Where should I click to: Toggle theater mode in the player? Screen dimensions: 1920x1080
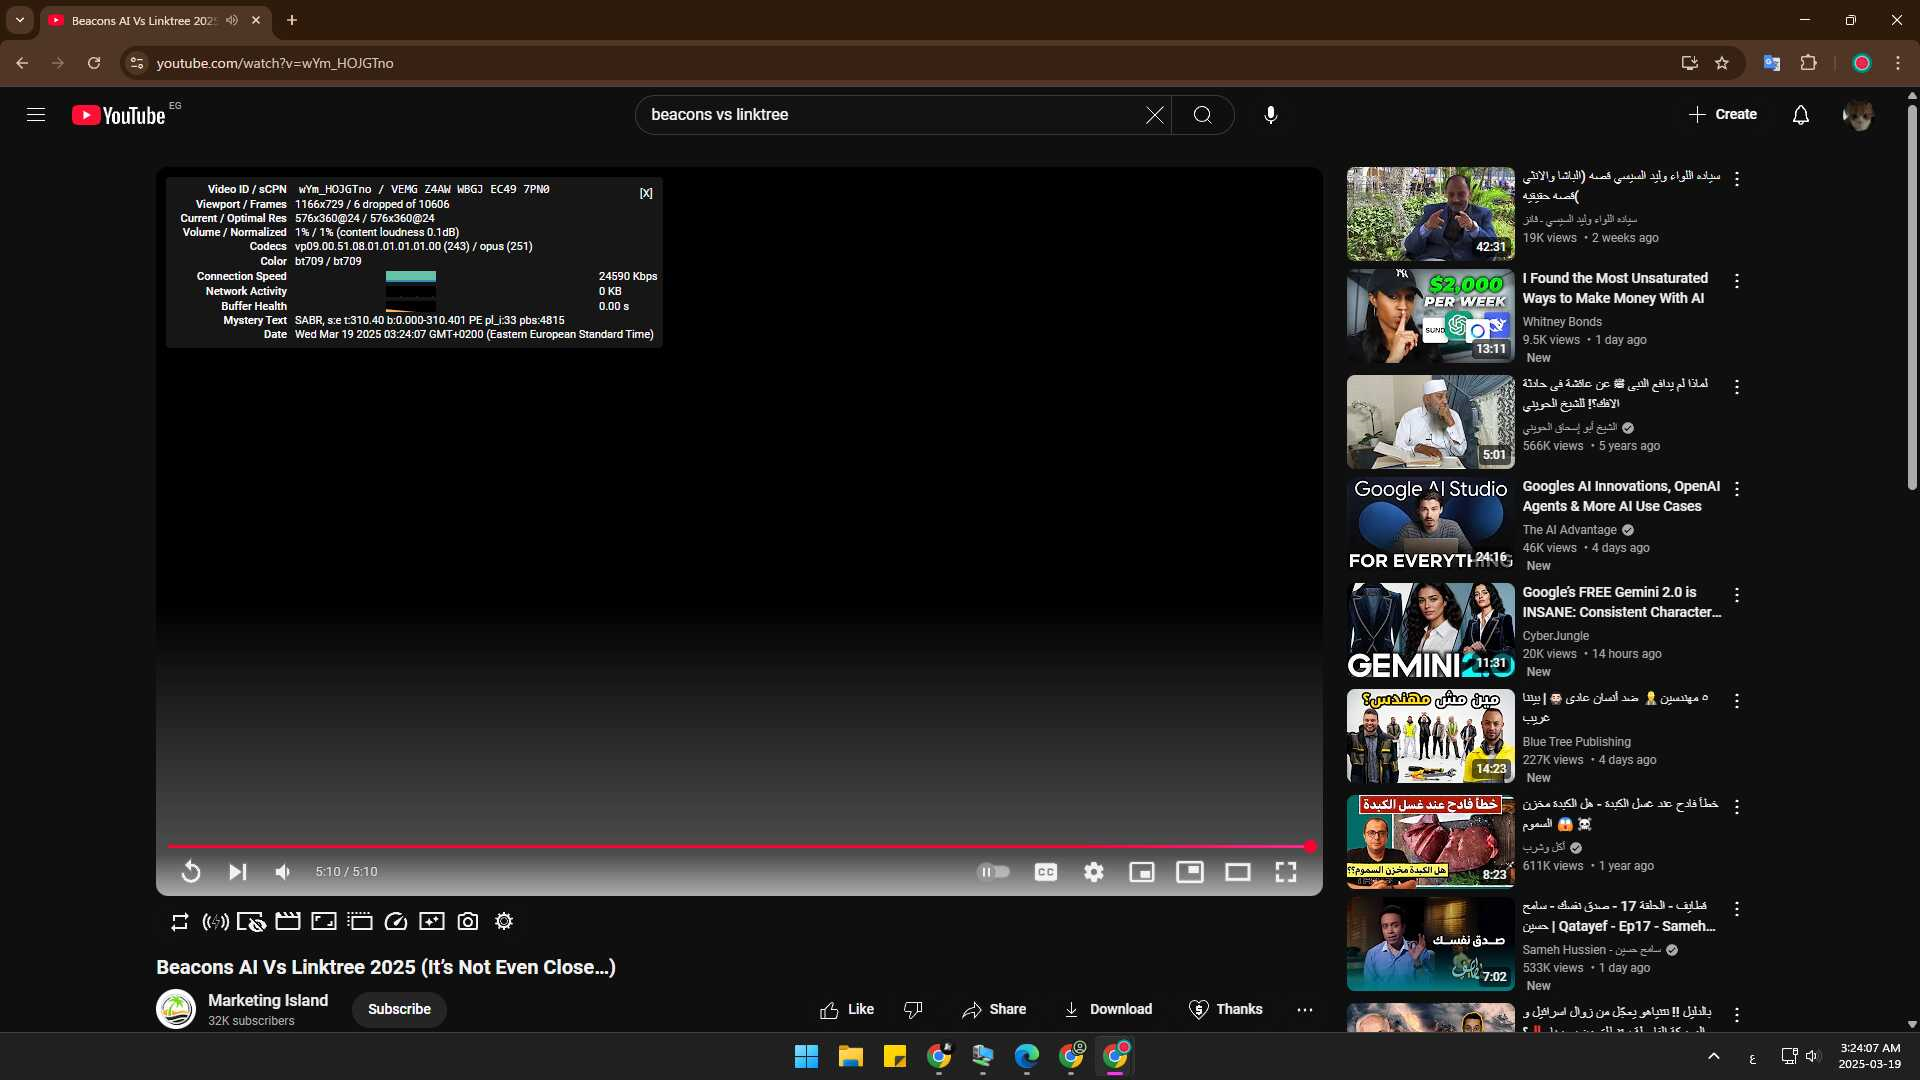tap(1237, 872)
